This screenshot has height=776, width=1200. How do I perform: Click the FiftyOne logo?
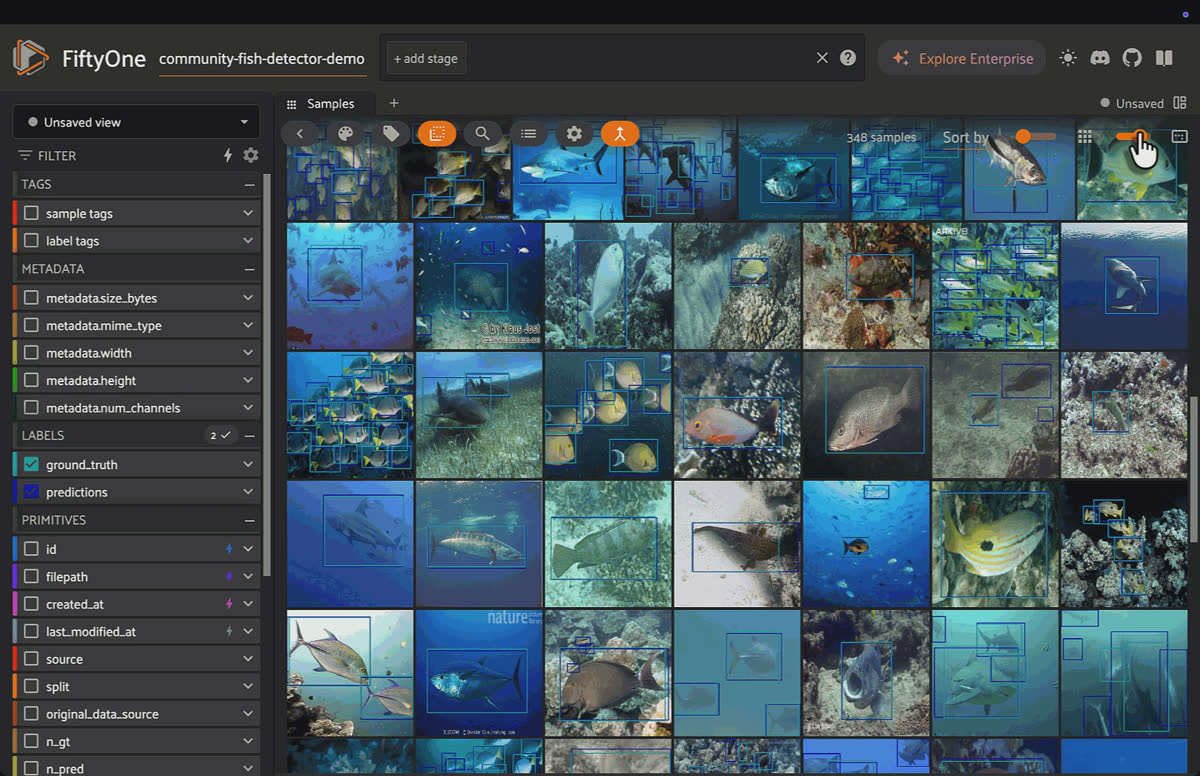(x=31, y=58)
